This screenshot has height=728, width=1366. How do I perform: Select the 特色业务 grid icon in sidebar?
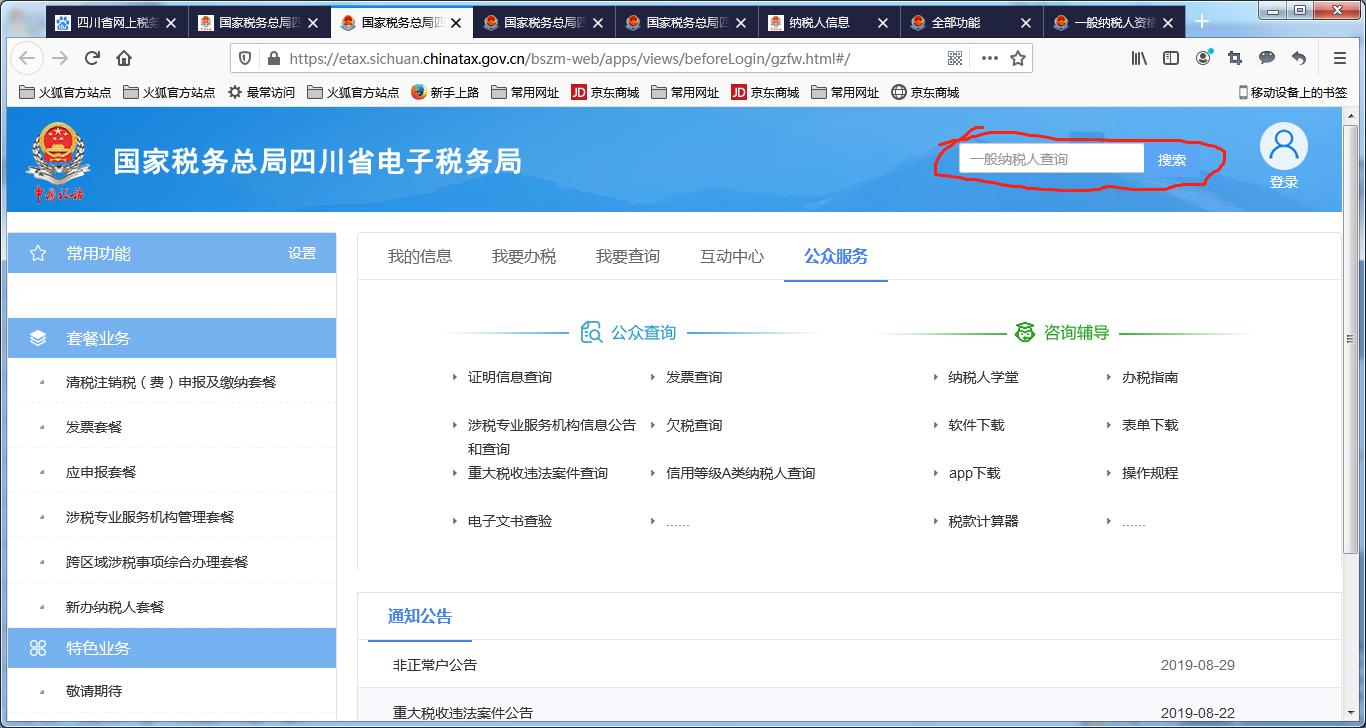click(37, 648)
